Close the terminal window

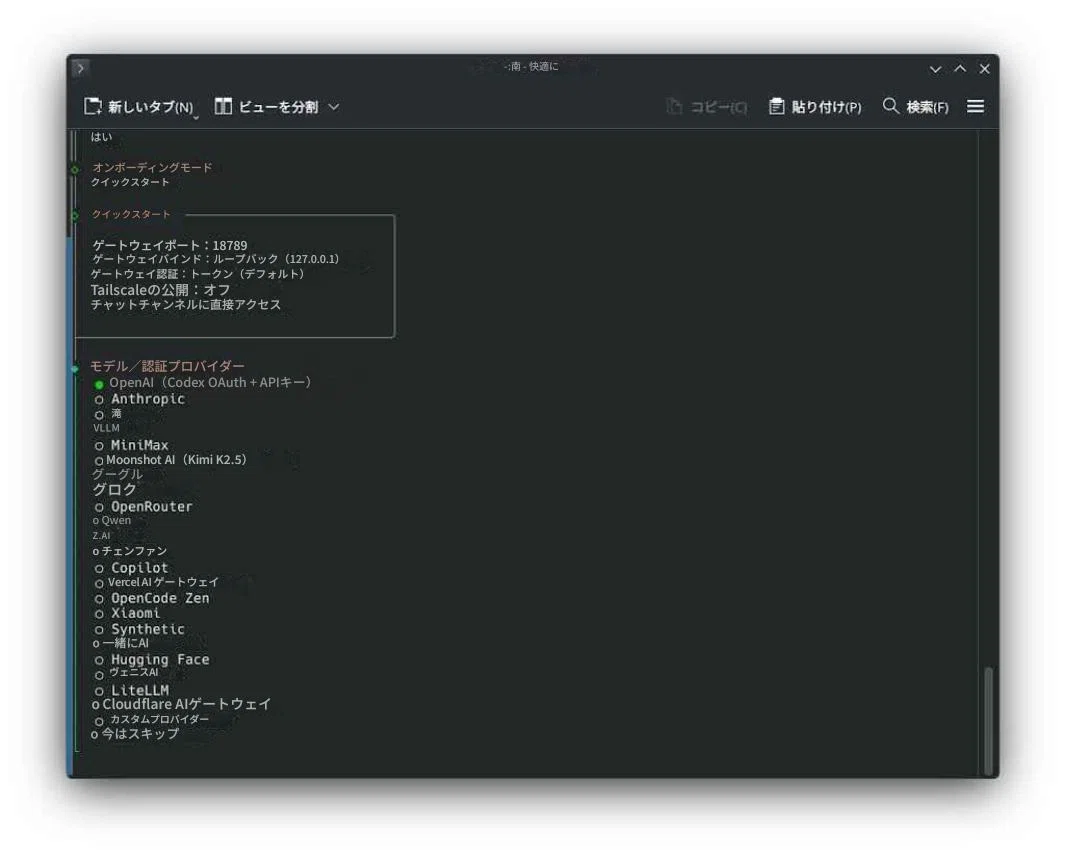pos(984,69)
